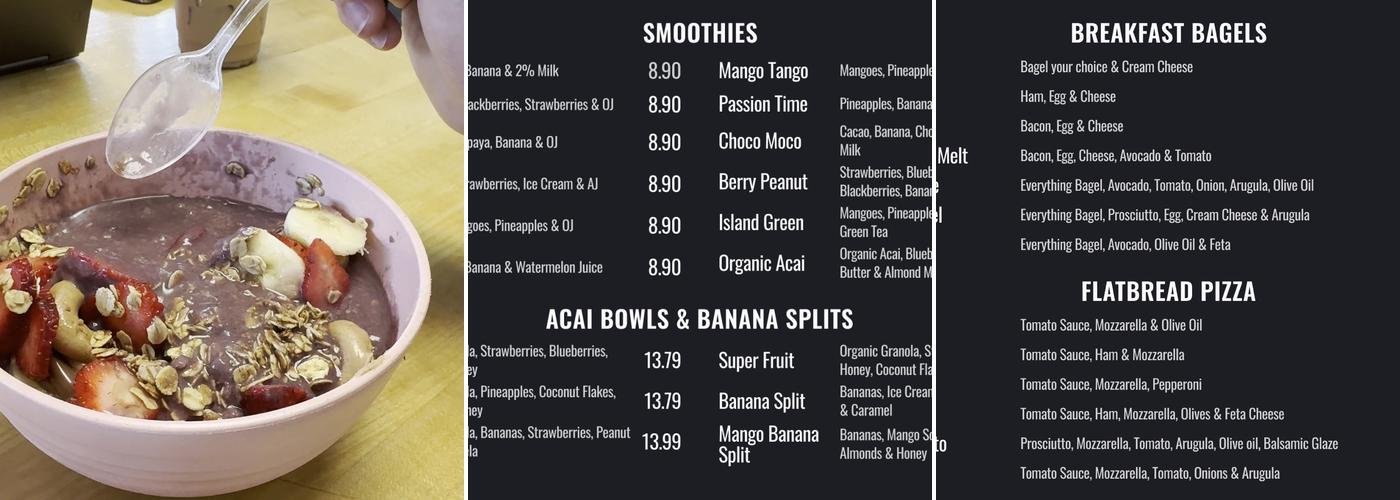Click the Acai Bowls & Banana Splits heading
The height and width of the screenshot is (500, 1400).
click(x=700, y=319)
